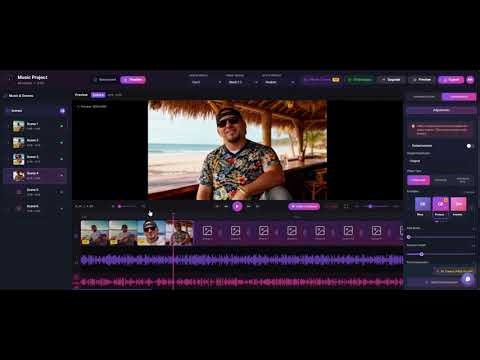Click the skip-to-start icon left of play

(x=217, y=206)
